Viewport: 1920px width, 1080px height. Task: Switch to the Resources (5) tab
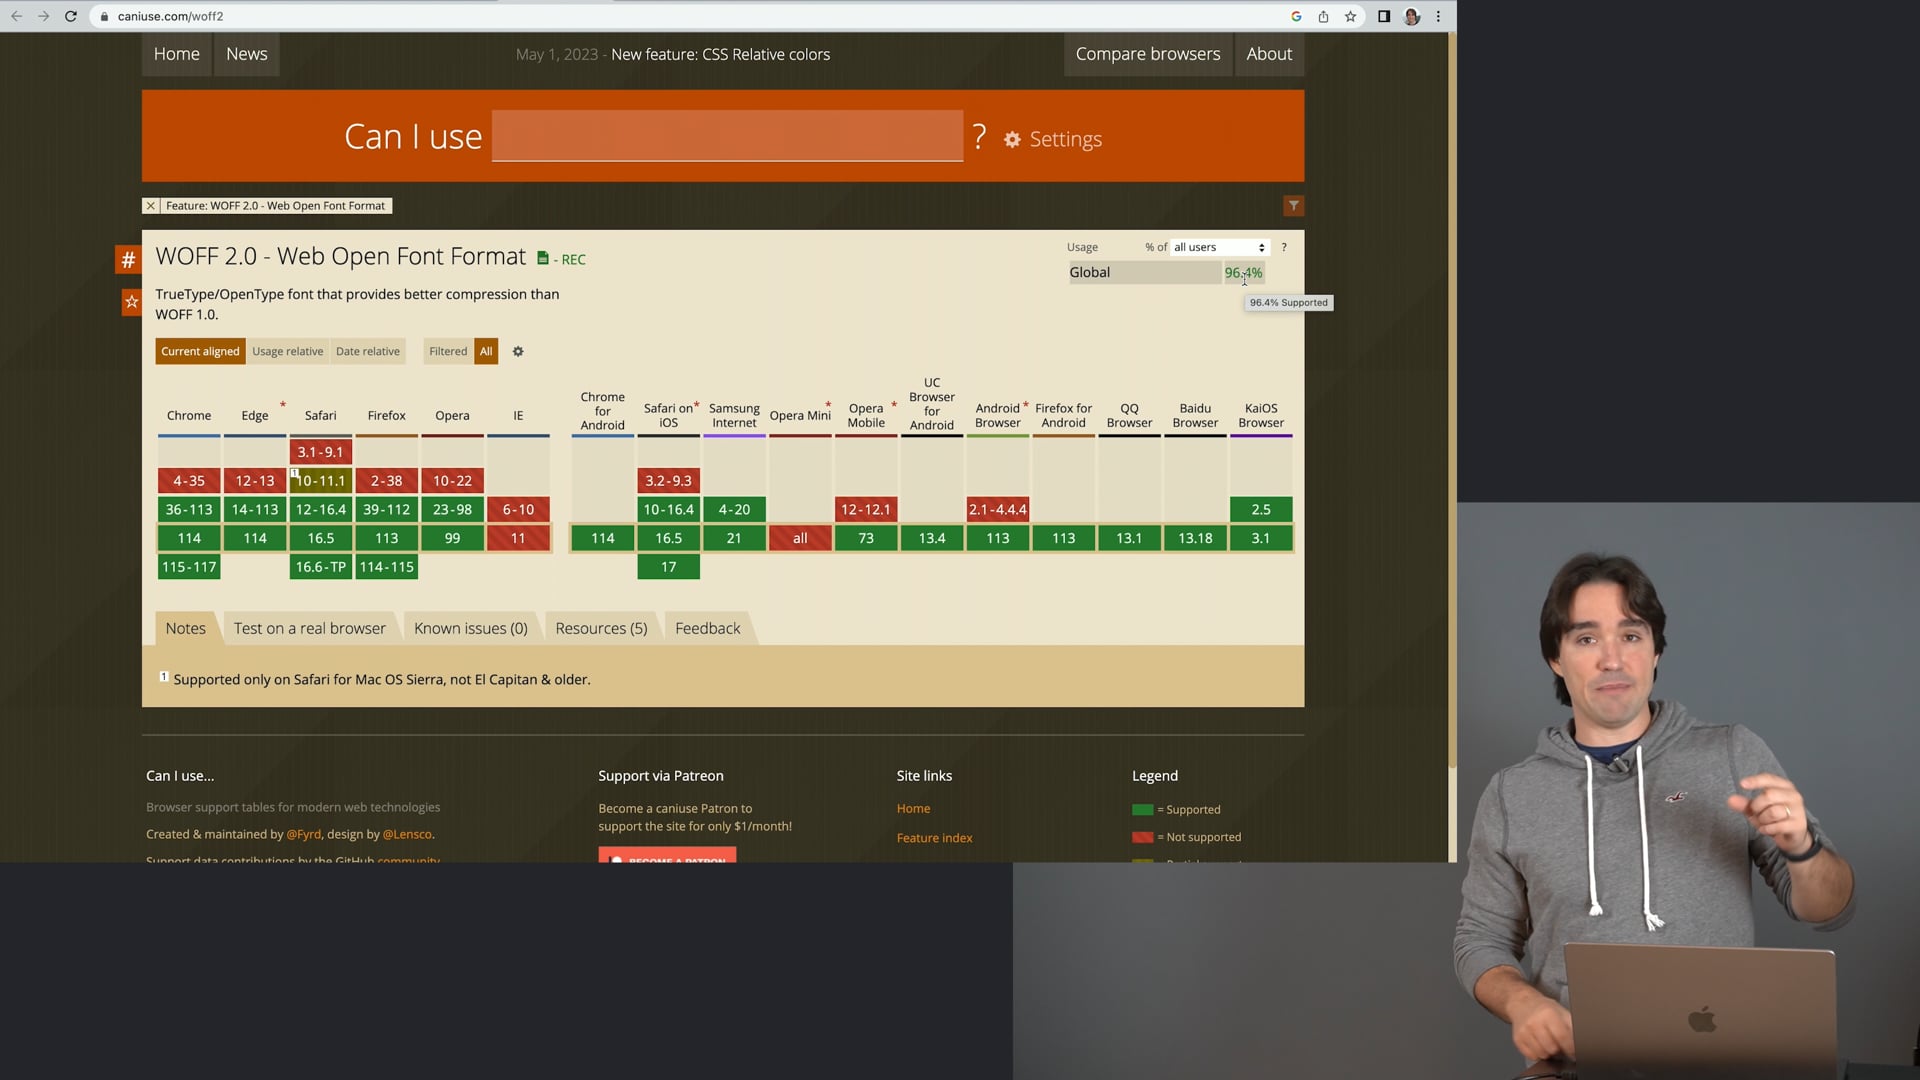point(601,629)
